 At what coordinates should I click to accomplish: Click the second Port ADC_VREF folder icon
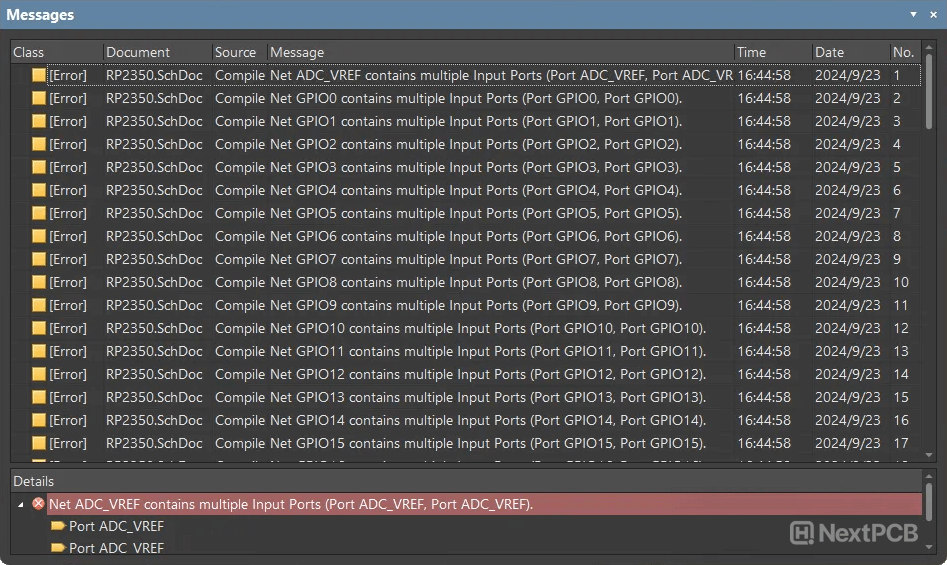pos(58,548)
